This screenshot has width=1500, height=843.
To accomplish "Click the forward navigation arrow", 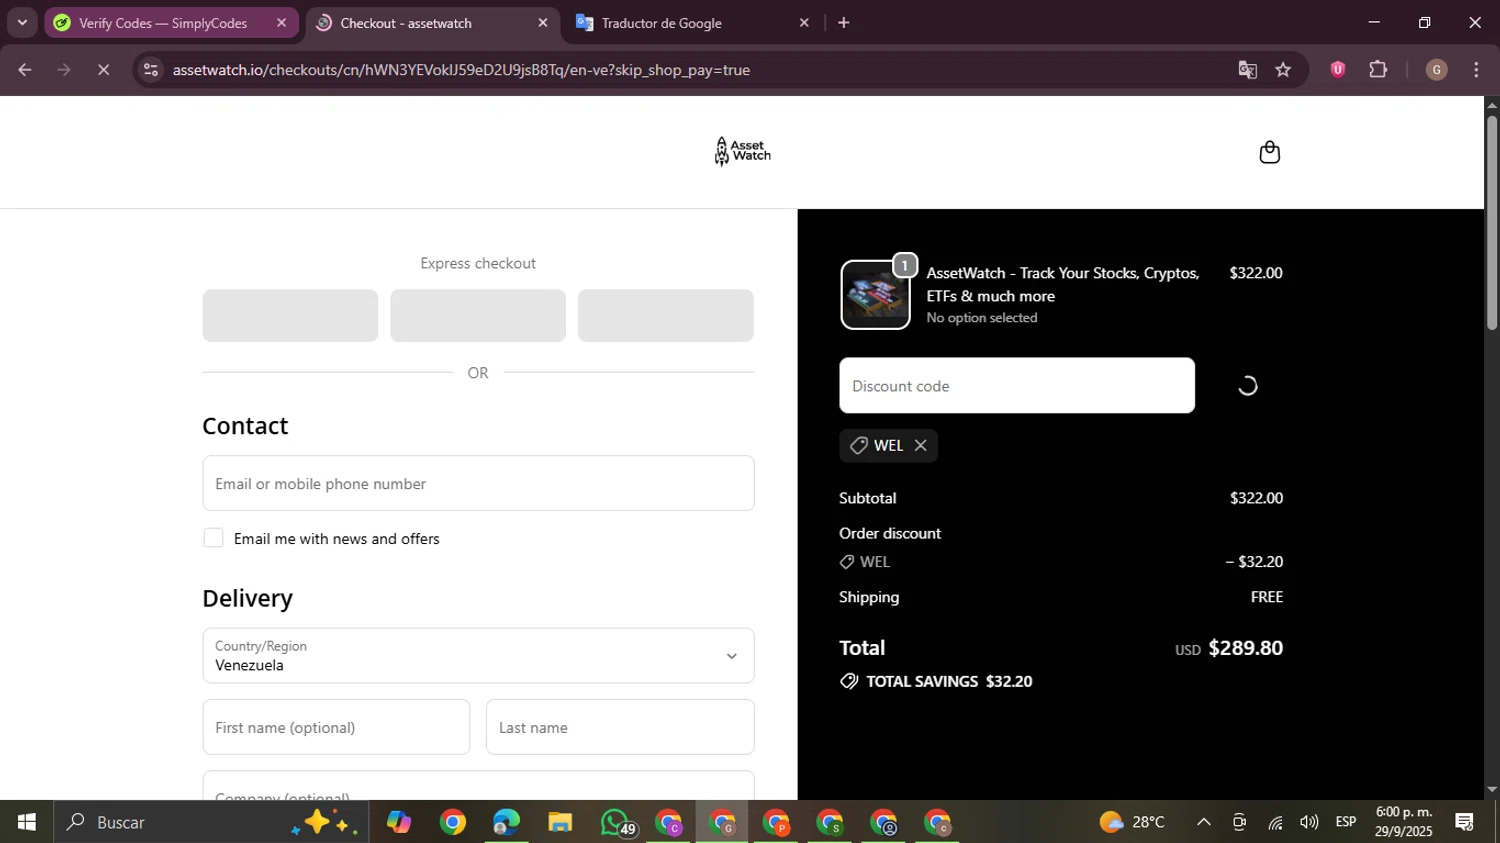I will coord(64,70).
